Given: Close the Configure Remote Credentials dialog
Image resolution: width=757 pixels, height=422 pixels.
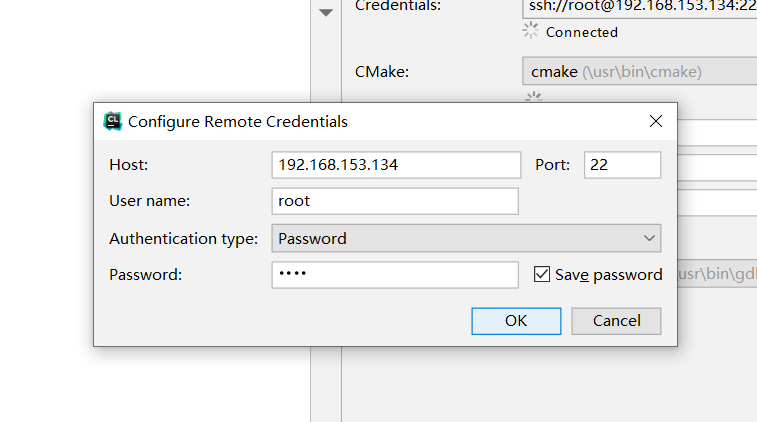Looking at the screenshot, I should click(656, 121).
